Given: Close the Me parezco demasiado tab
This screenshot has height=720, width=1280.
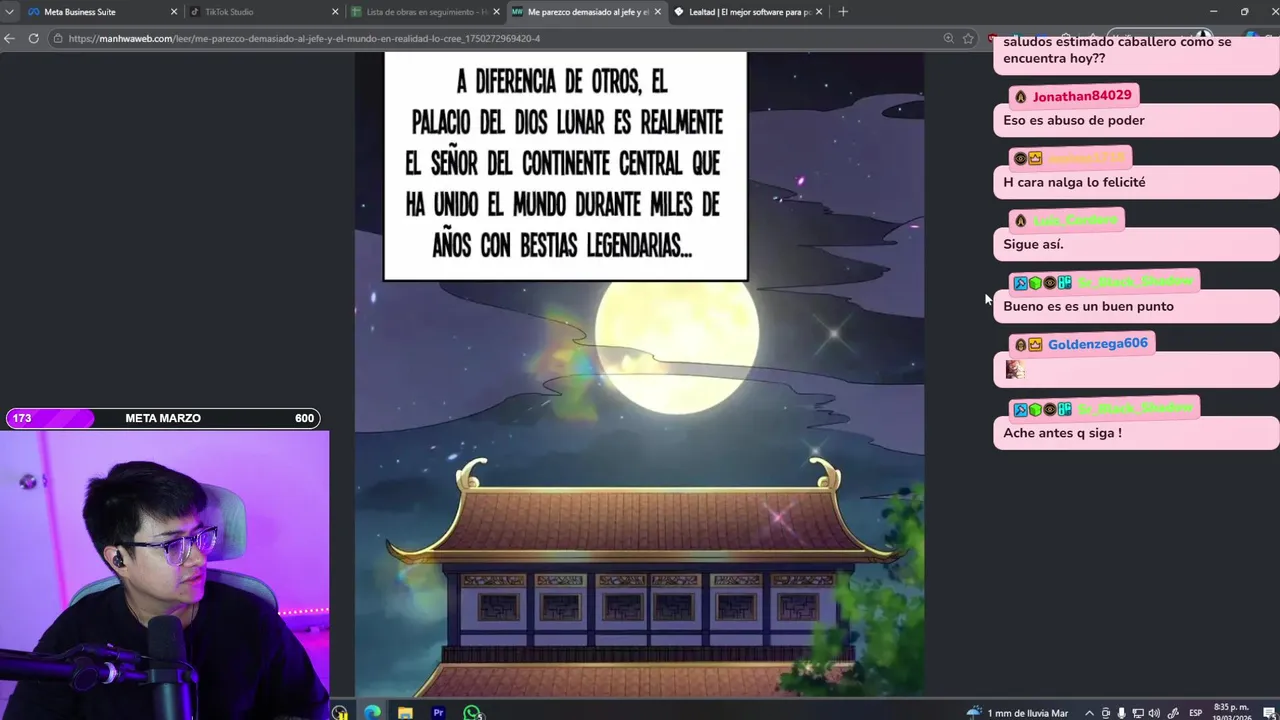Looking at the screenshot, I should pyautogui.click(x=657, y=12).
